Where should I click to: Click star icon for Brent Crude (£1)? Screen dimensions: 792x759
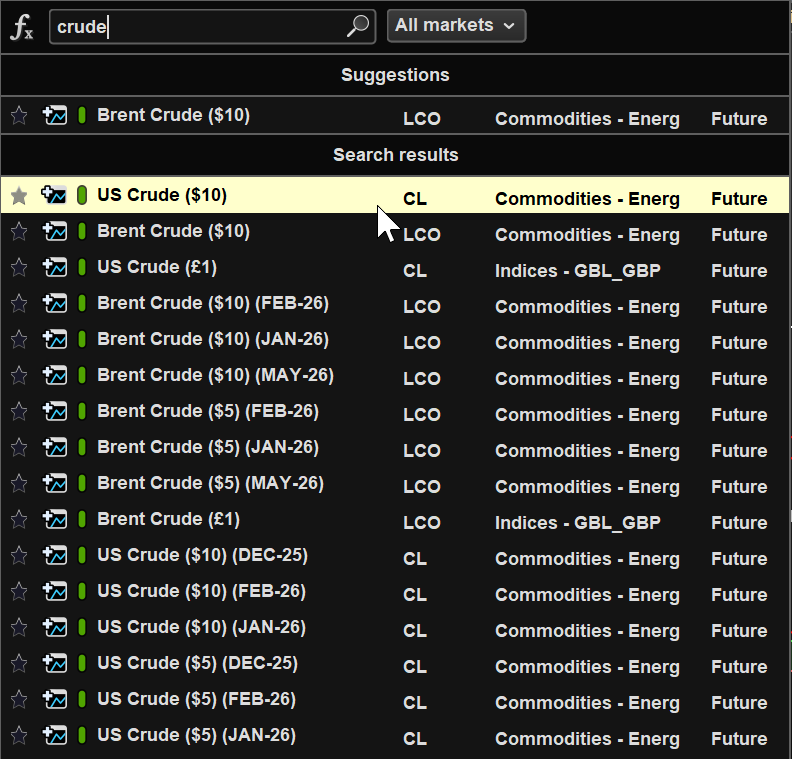19,519
